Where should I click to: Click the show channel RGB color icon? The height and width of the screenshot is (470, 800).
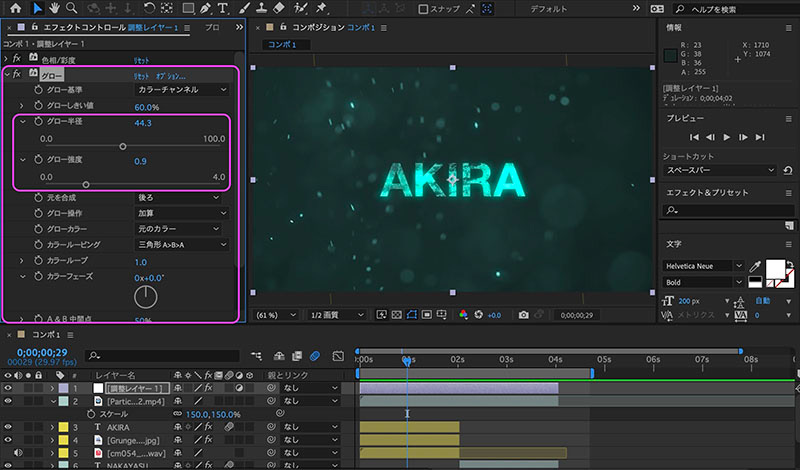pos(463,315)
